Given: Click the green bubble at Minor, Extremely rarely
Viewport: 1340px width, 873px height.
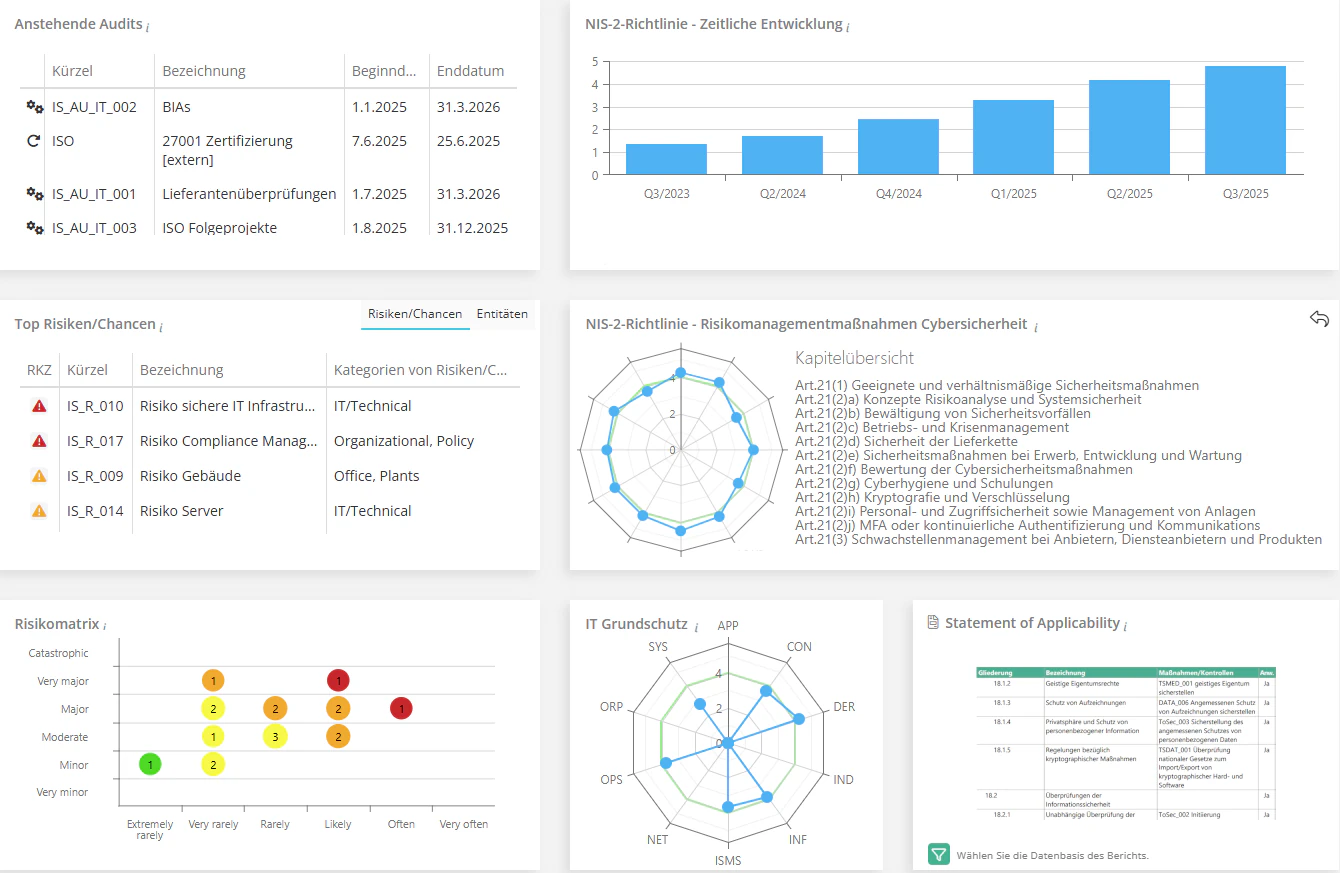Looking at the screenshot, I should (149, 765).
